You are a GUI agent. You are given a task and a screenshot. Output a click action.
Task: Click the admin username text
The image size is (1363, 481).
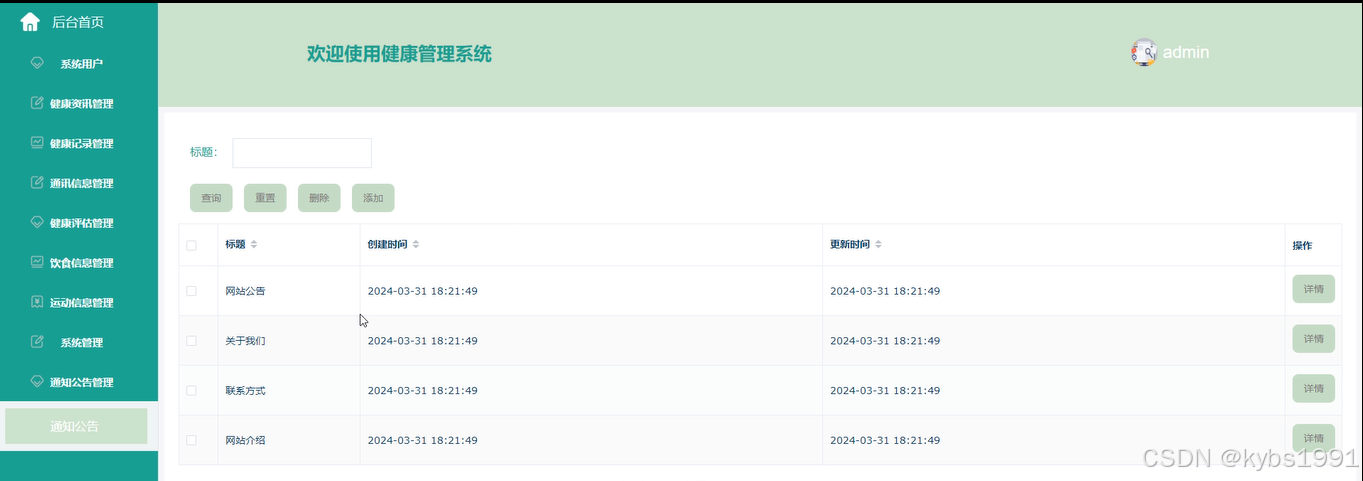tap(1186, 52)
